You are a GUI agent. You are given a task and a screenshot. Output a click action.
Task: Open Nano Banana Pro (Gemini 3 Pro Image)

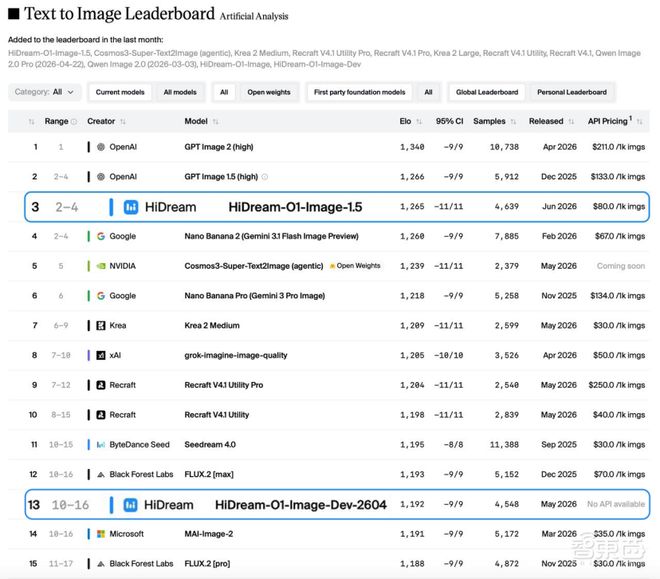255,296
